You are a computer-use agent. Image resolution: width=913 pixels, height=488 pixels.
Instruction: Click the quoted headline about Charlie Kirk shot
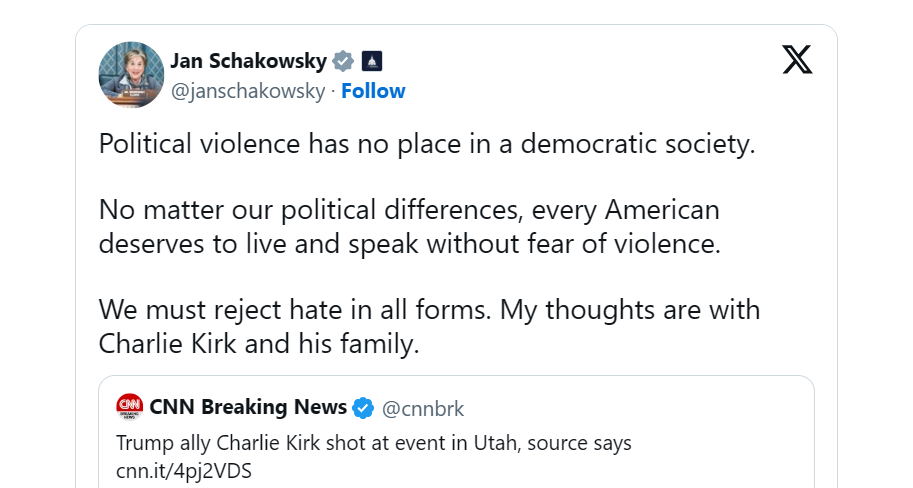(374, 443)
